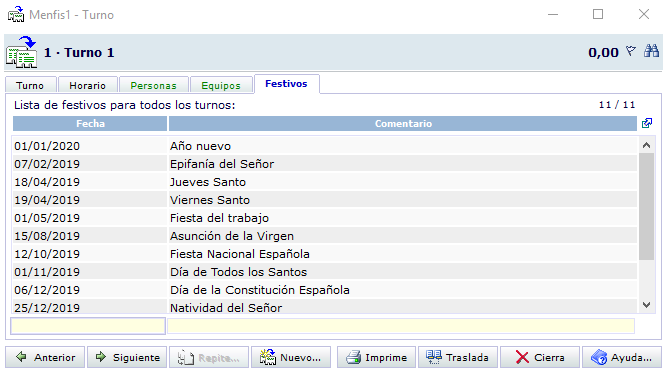Open the Horario tab

click(88, 85)
